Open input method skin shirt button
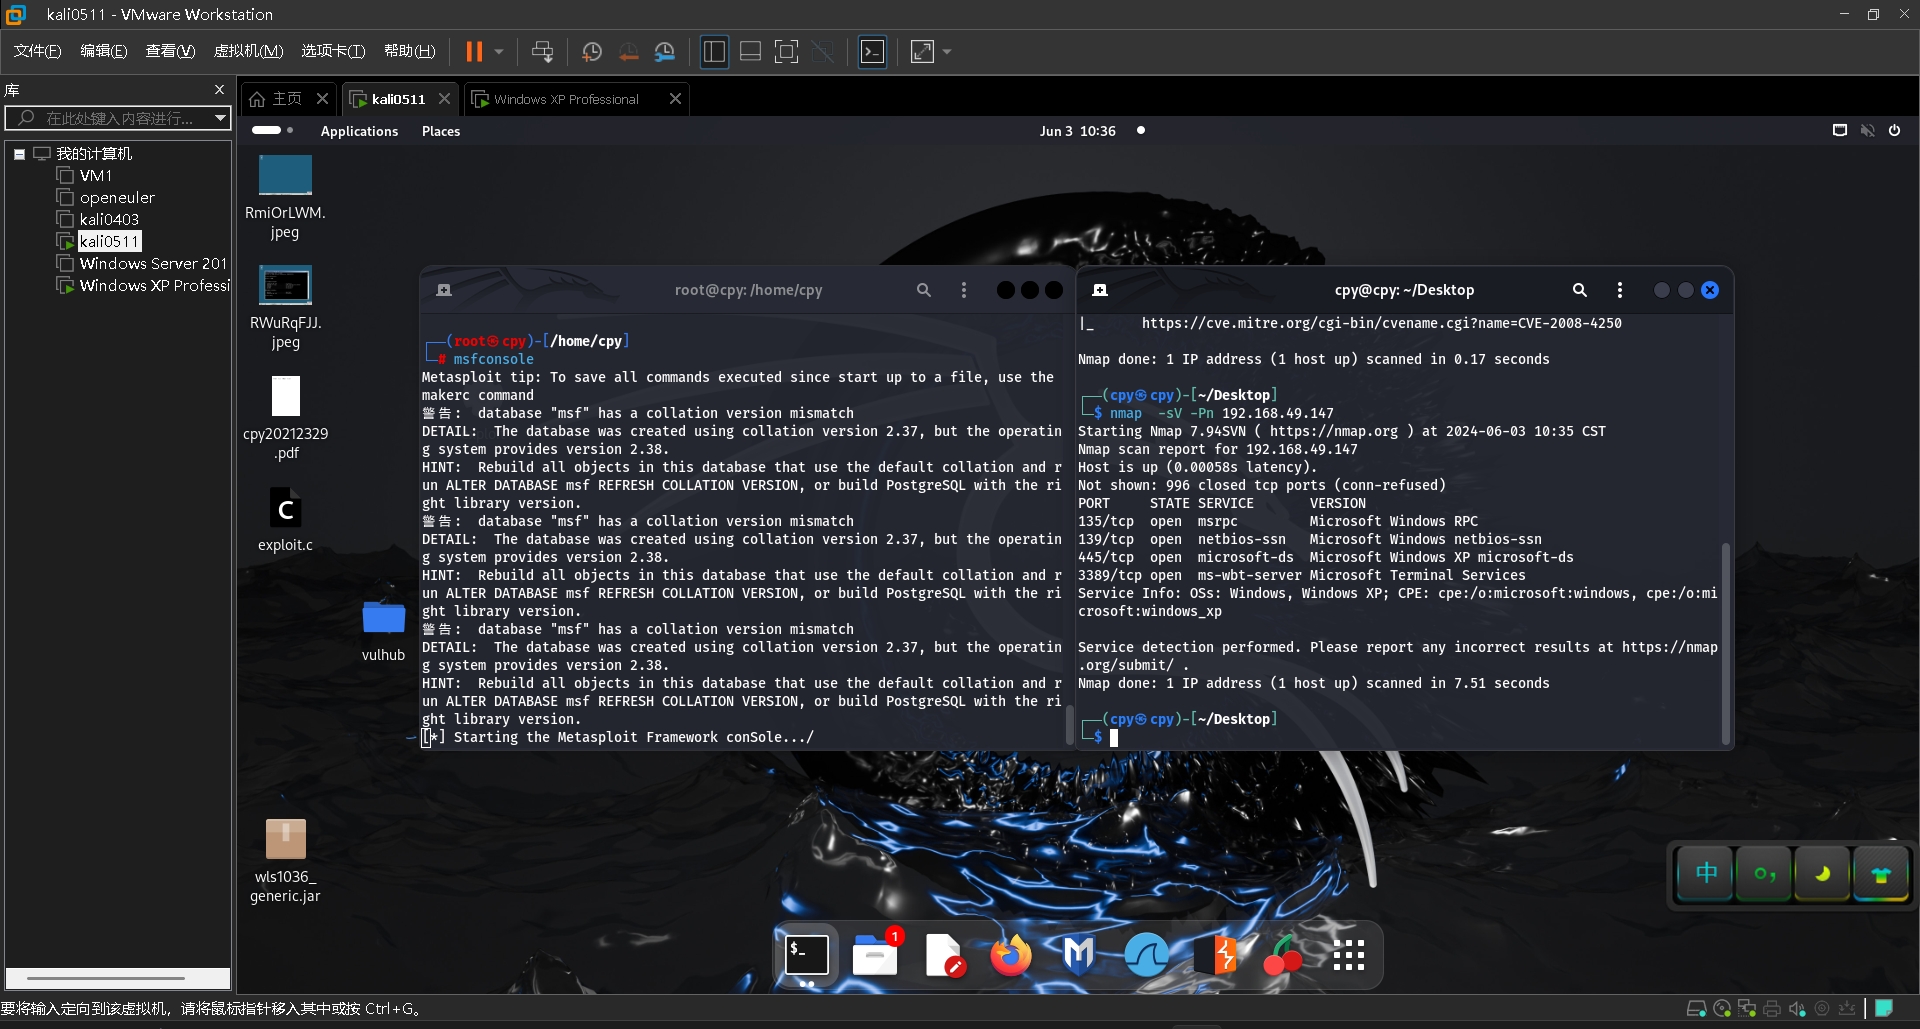The height and width of the screenshot is (1029, 1920). tap(1881, 873)
